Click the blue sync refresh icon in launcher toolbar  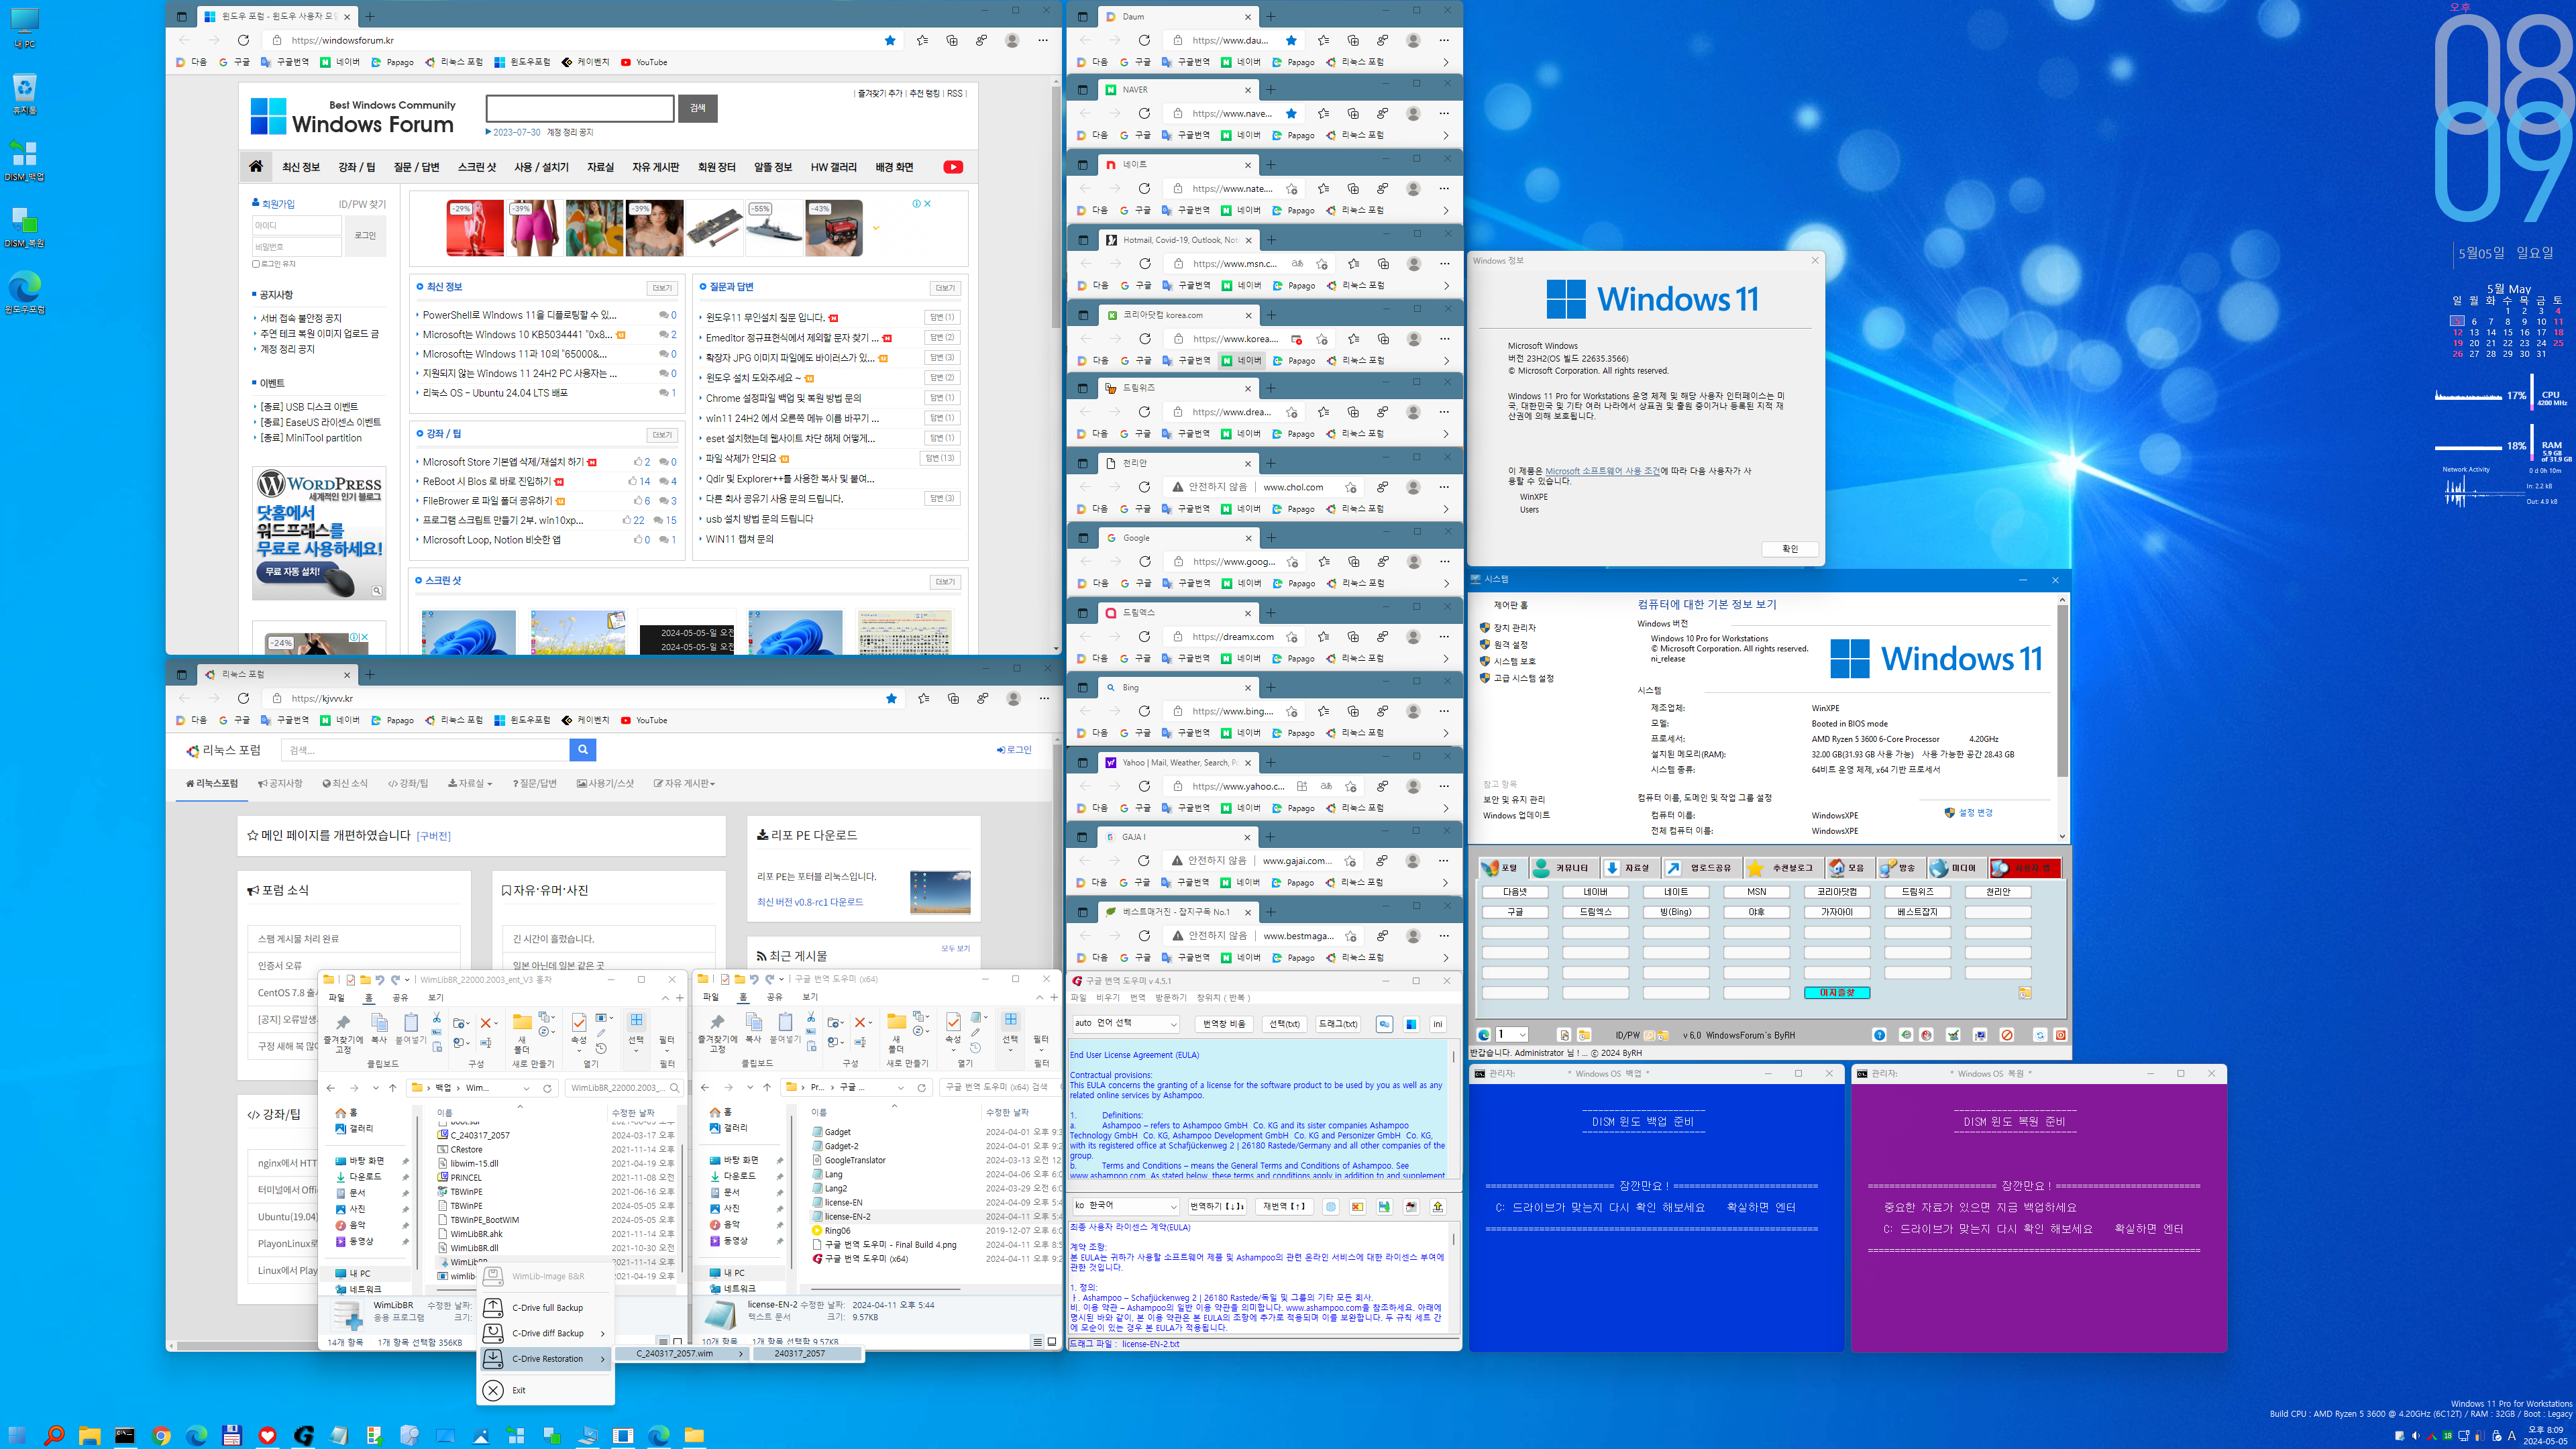tap(2040, 1035)
